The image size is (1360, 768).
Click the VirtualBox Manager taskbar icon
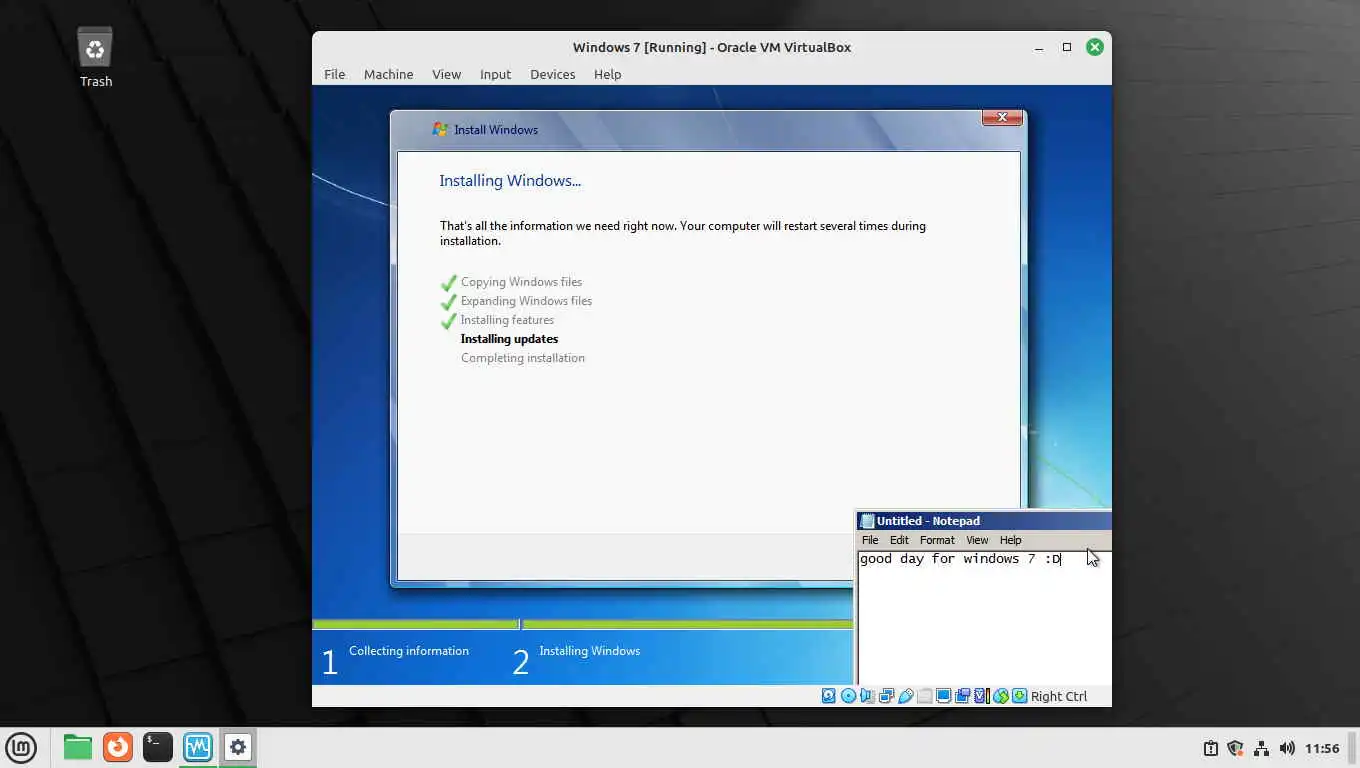[x=198, y=747]
